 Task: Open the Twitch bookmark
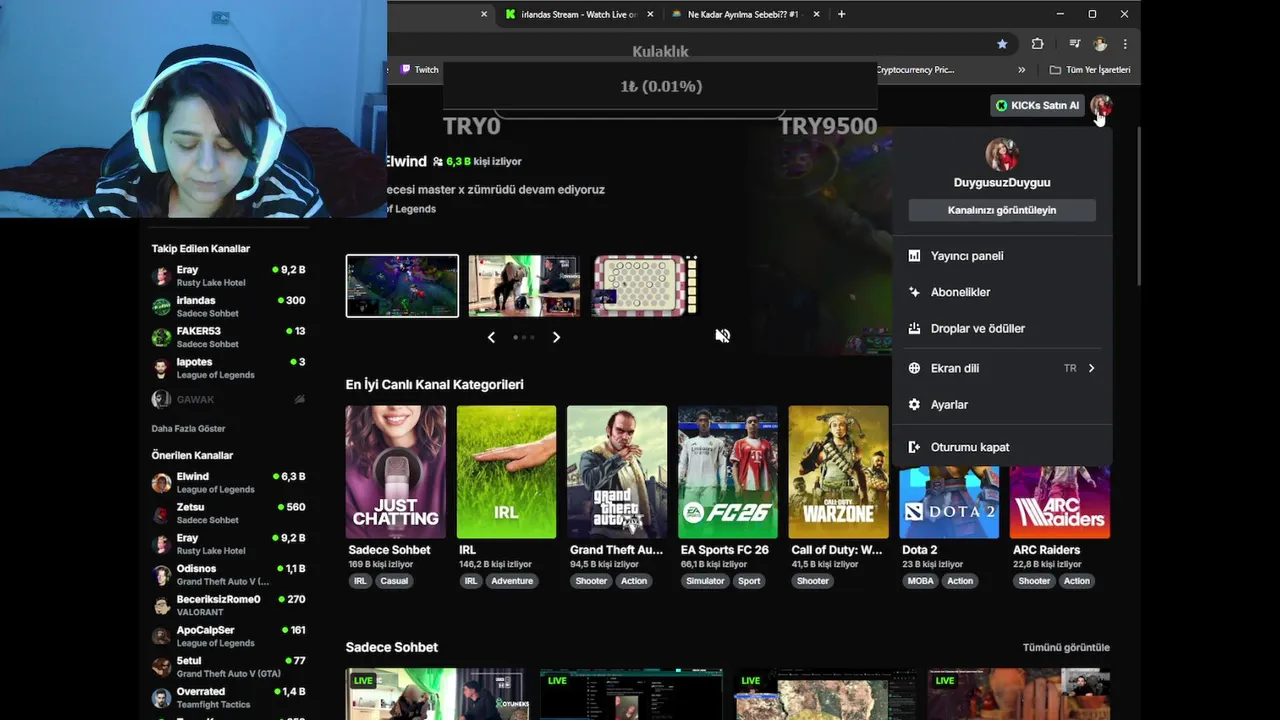[x=419, y=70]
